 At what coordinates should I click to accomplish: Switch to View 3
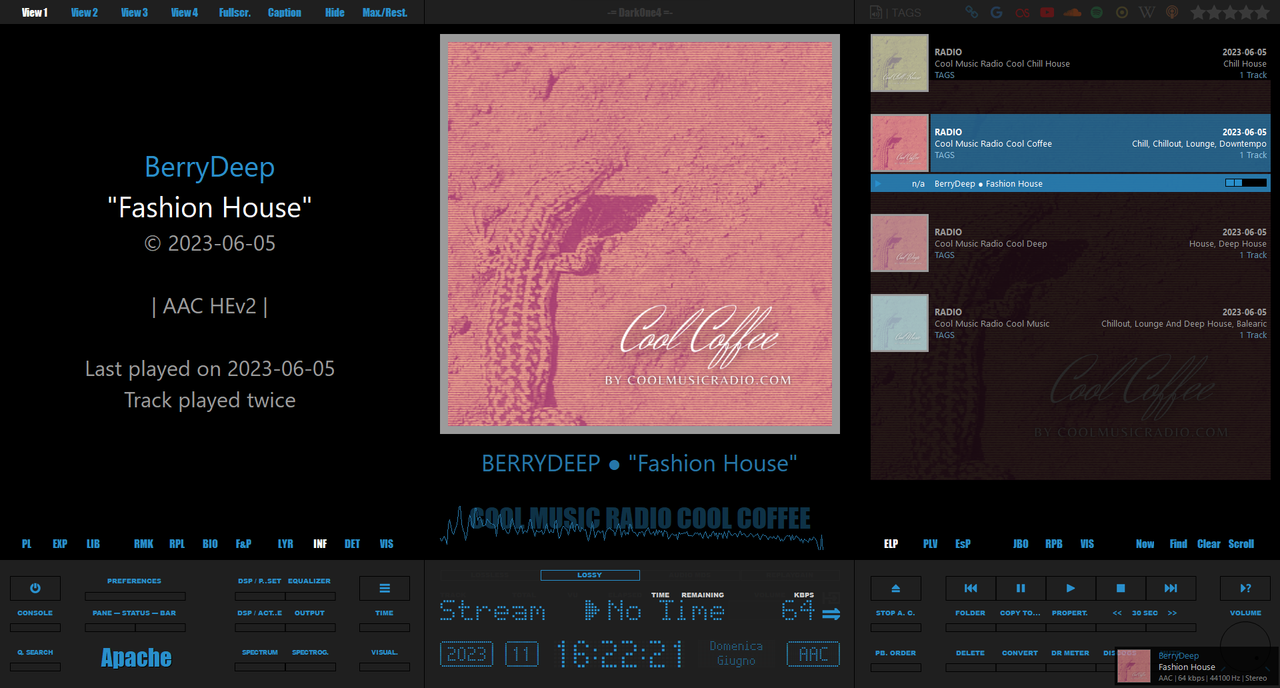[x=134, y=13]
